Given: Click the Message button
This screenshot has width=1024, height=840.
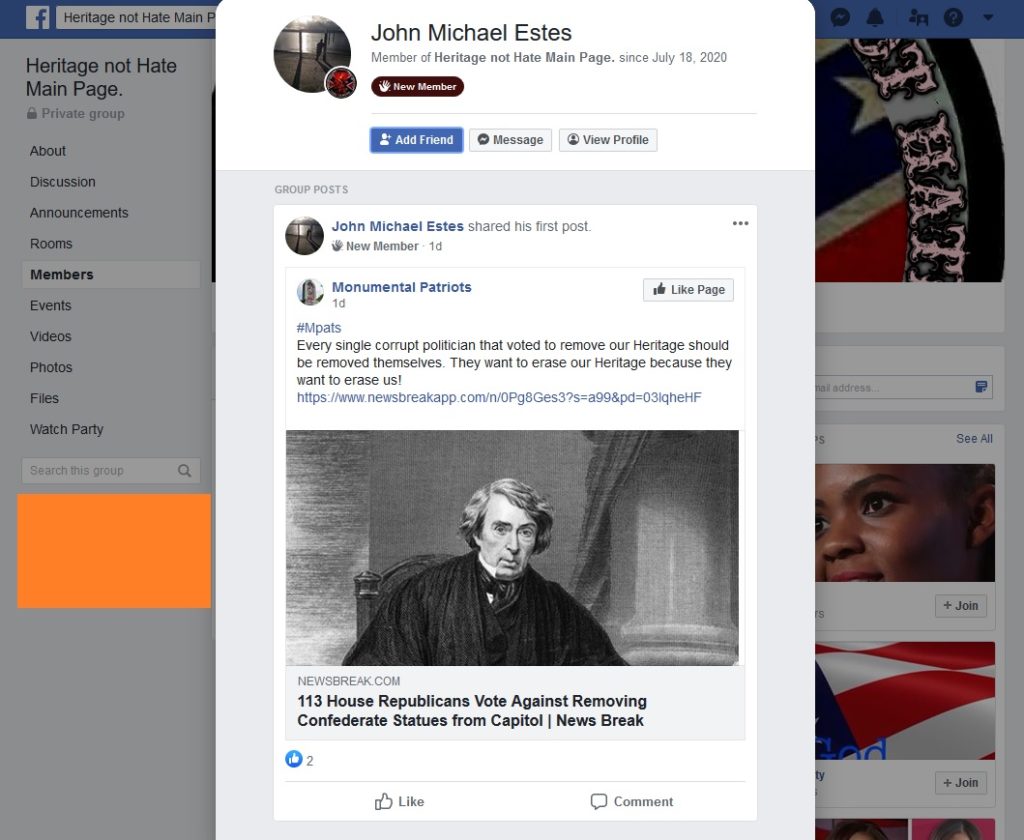Looking at the screenshot, I should 510,140.
